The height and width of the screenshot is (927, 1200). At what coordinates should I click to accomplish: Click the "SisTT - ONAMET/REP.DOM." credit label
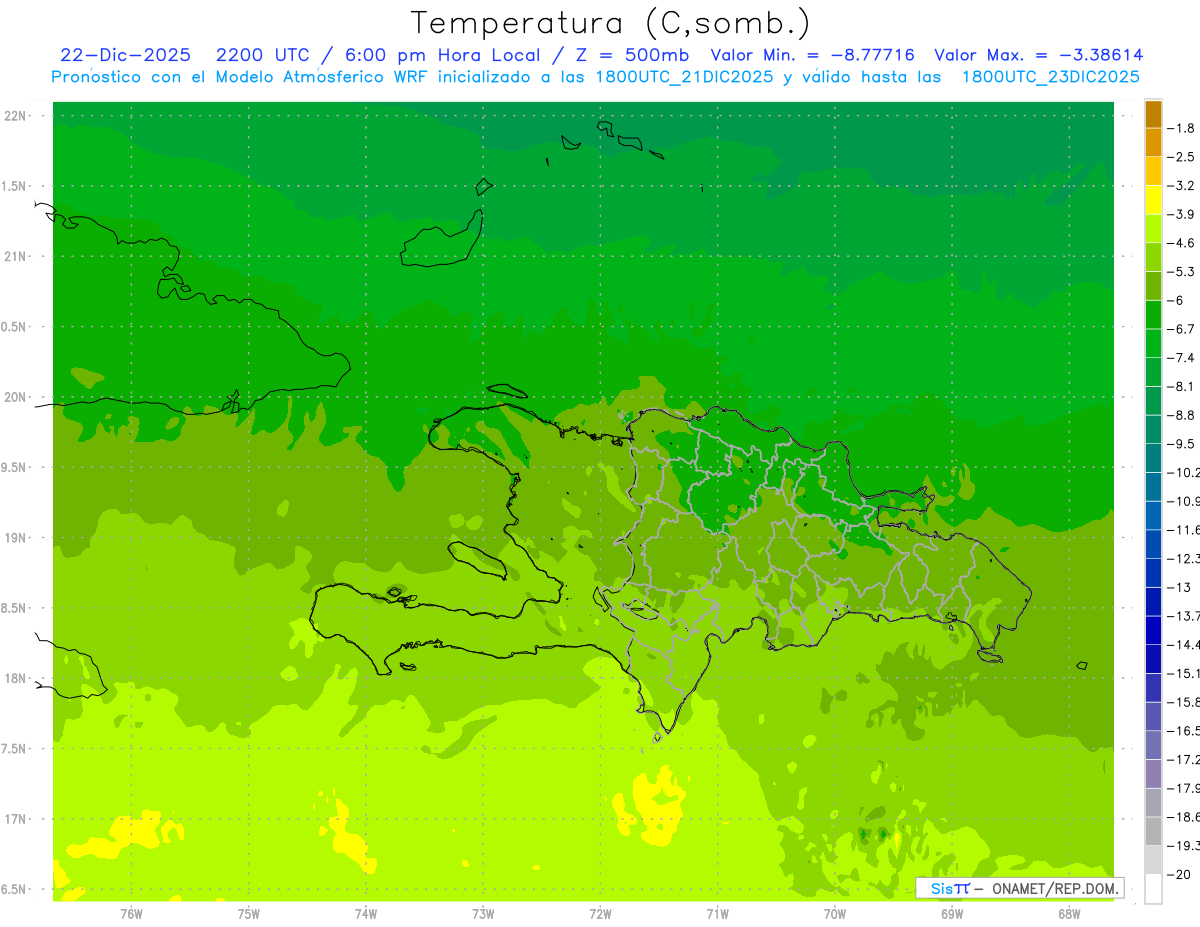pyautogui.click(x=1020, y=888)
